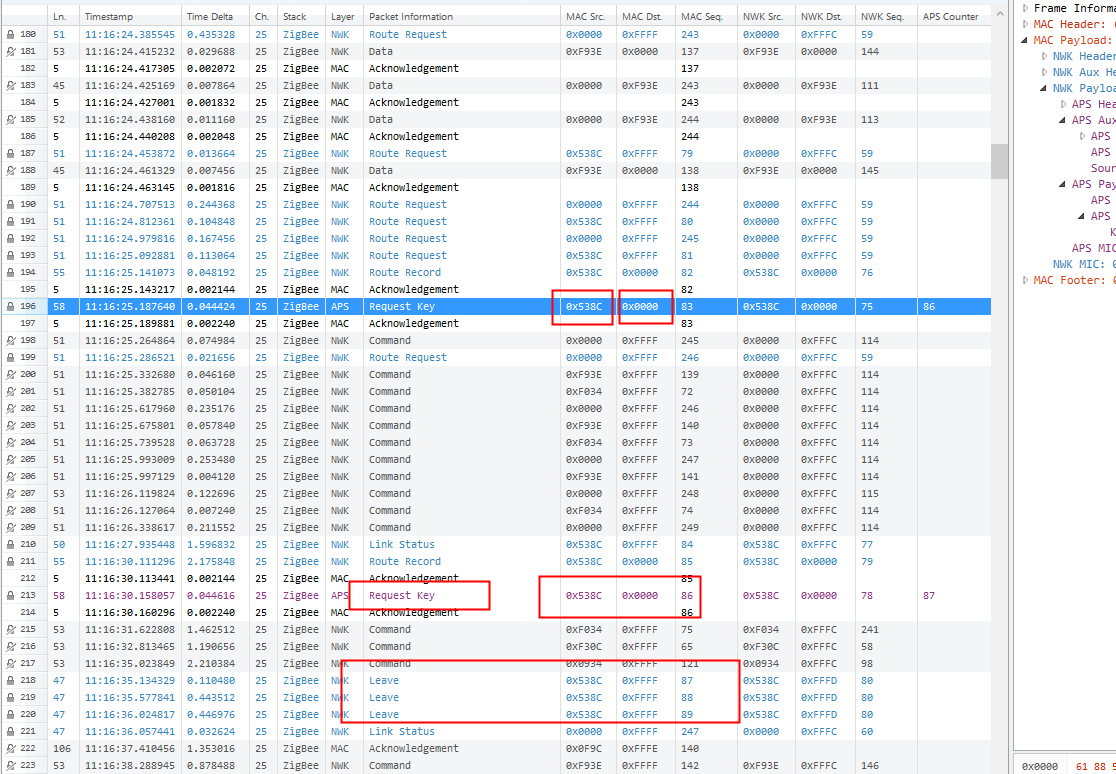Click the lock icon on packet 180
Viewport: 1116px width, 774px height.
tap(9, 35)
